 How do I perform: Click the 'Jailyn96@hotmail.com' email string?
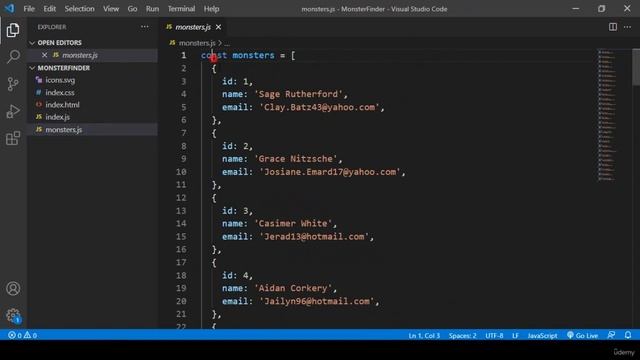pyautogui.click(x=317, y=301)
